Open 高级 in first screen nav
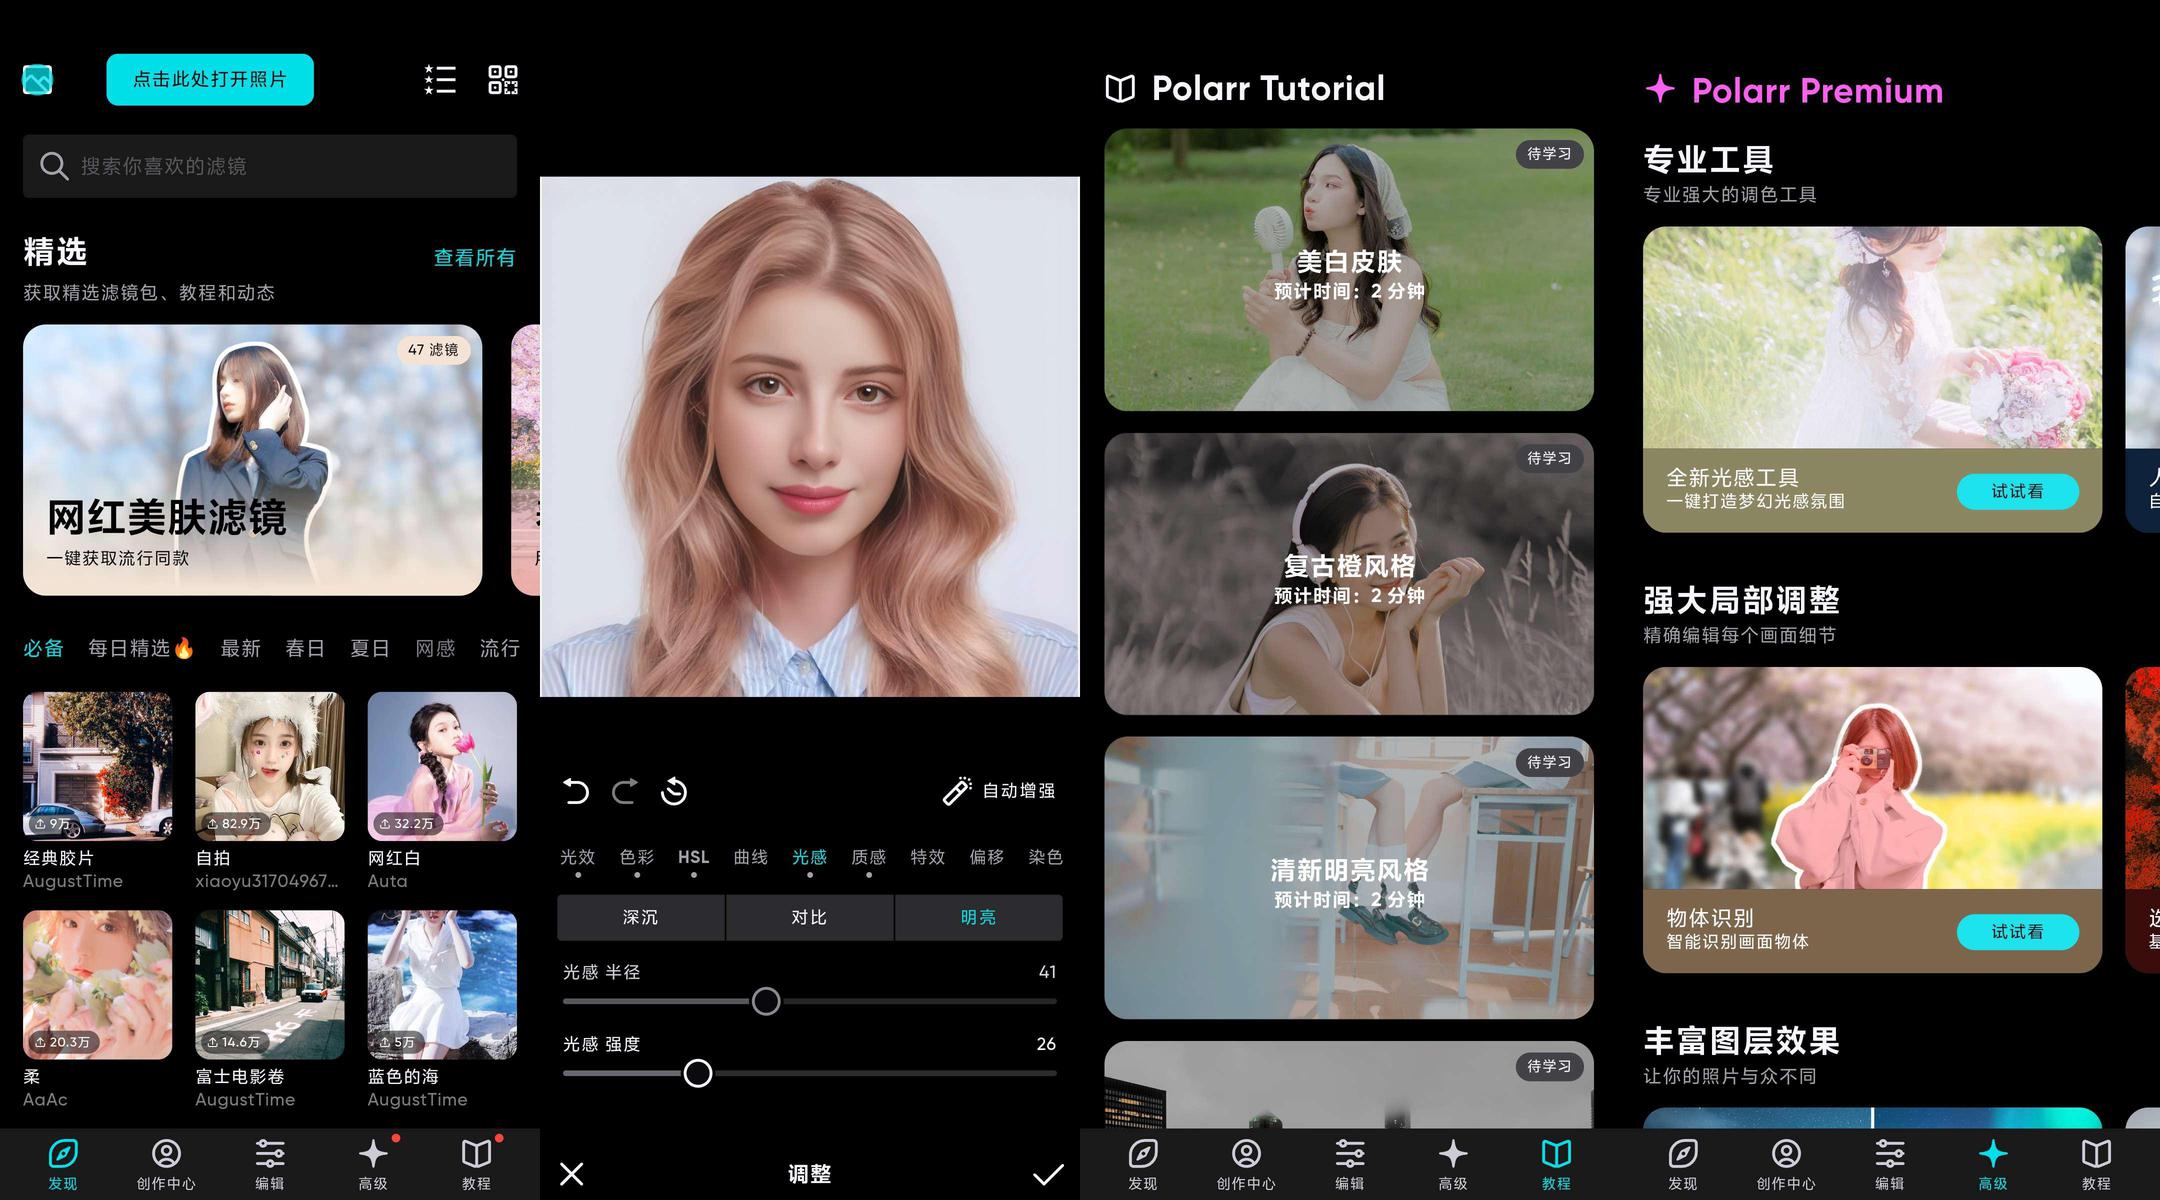 pos(373,1165)
